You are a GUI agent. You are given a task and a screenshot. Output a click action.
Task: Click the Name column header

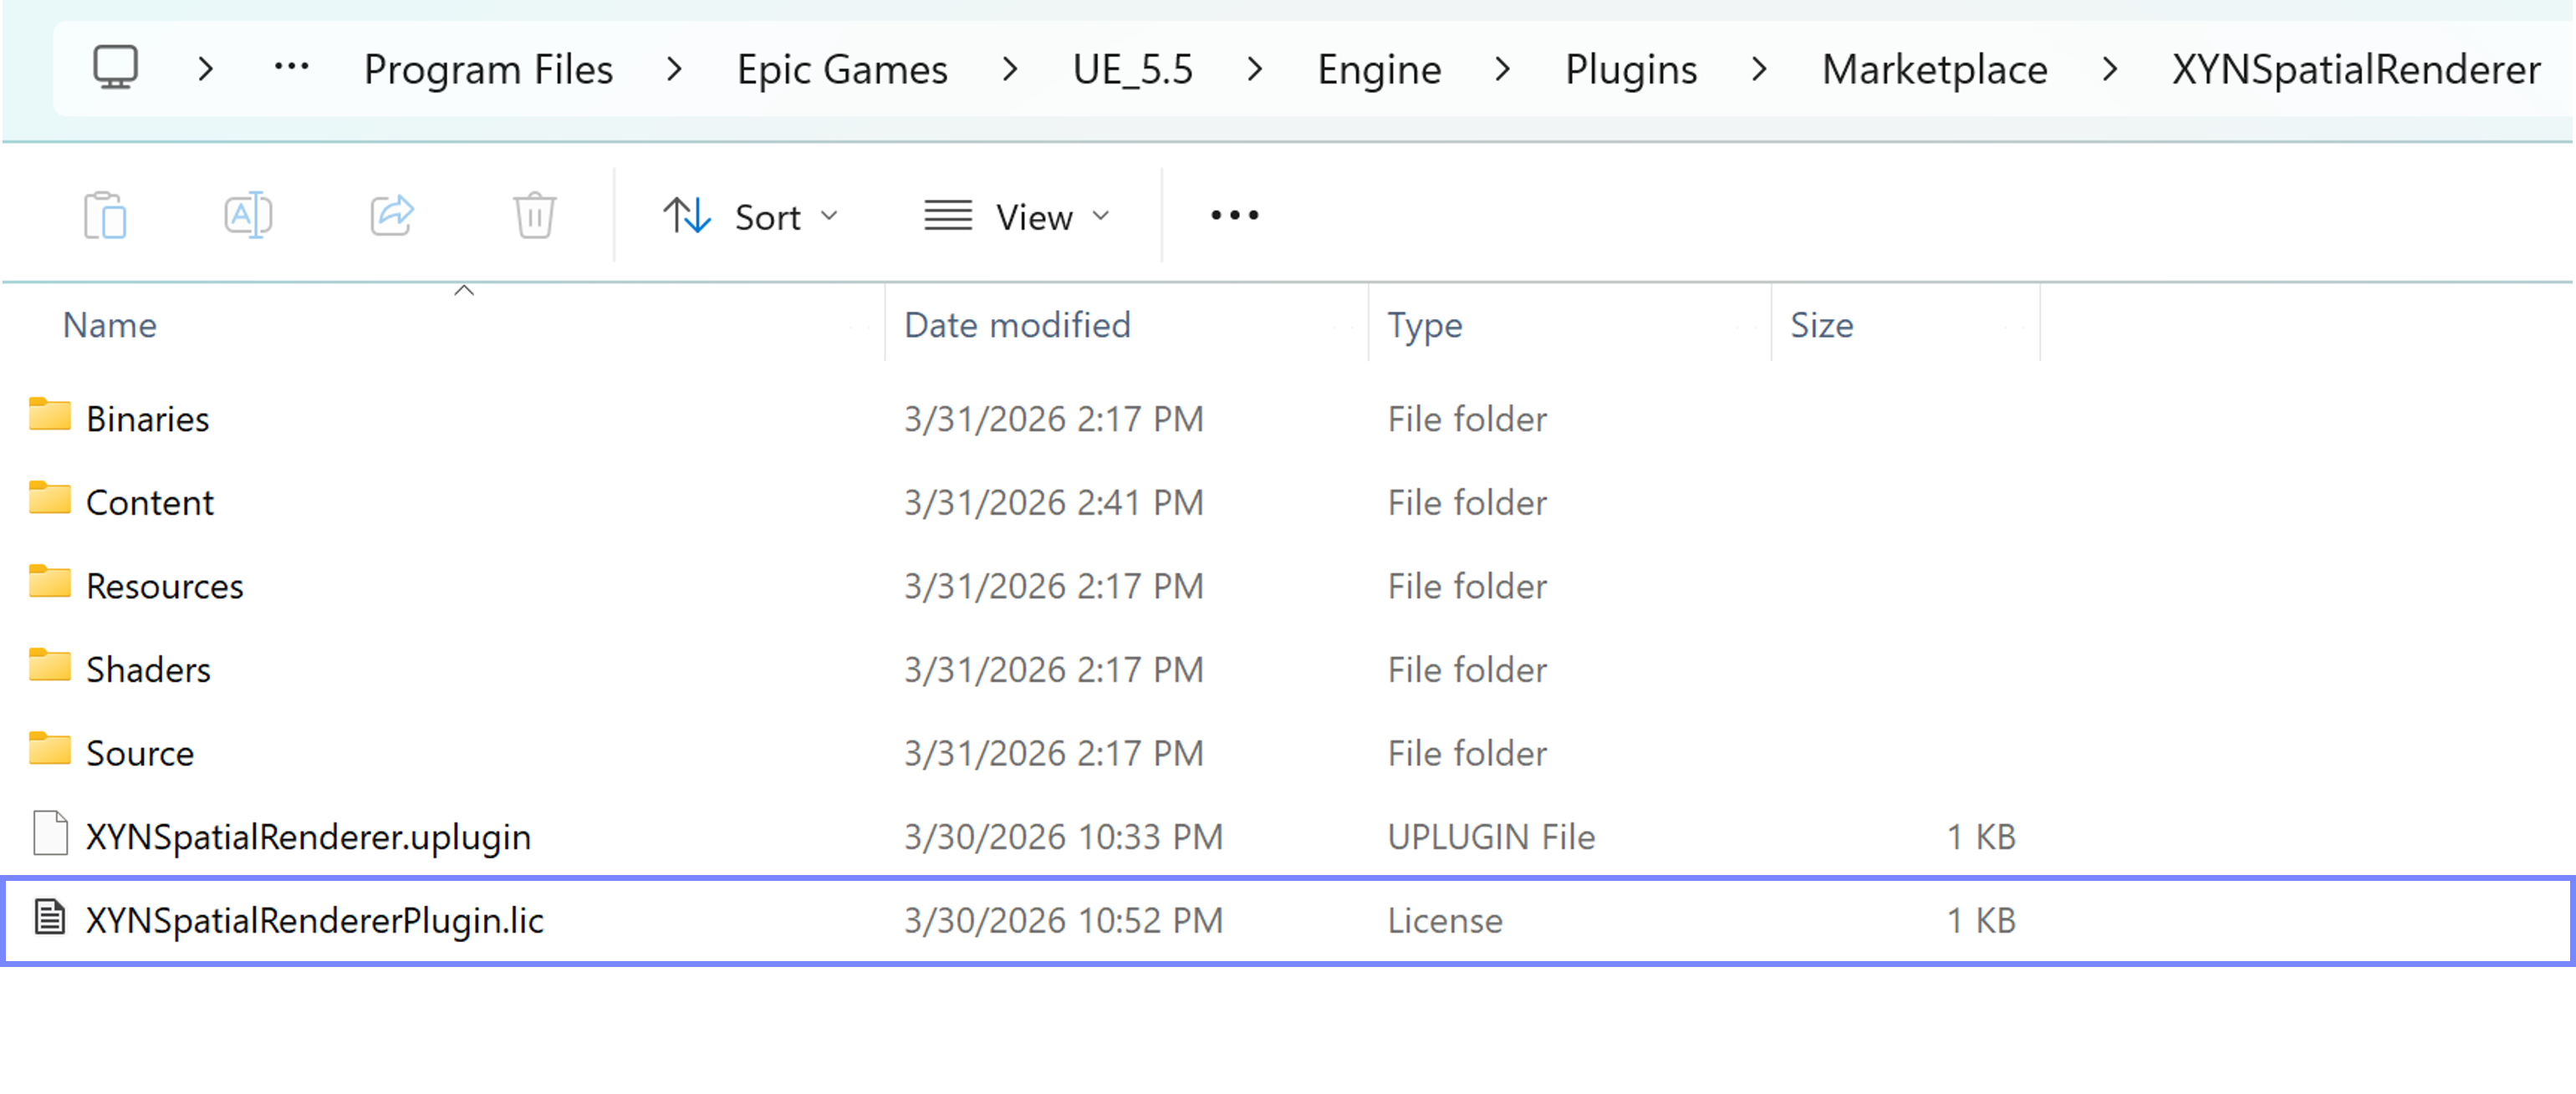110,325
